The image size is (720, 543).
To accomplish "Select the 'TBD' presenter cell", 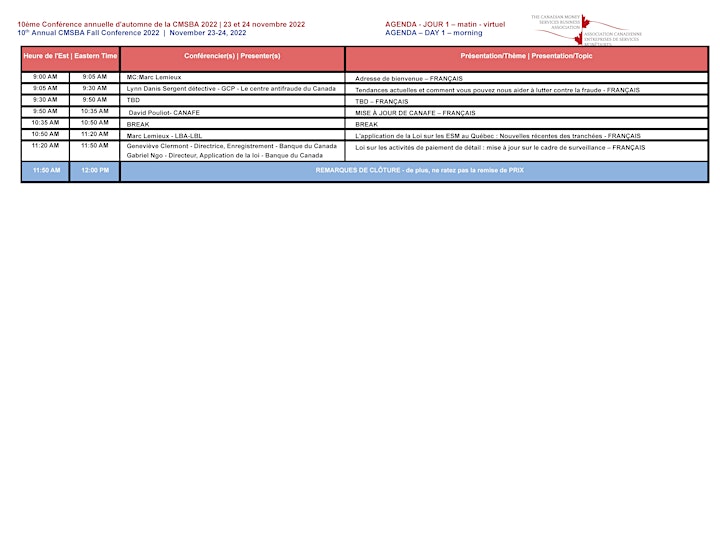I will (x=232, y=100).
